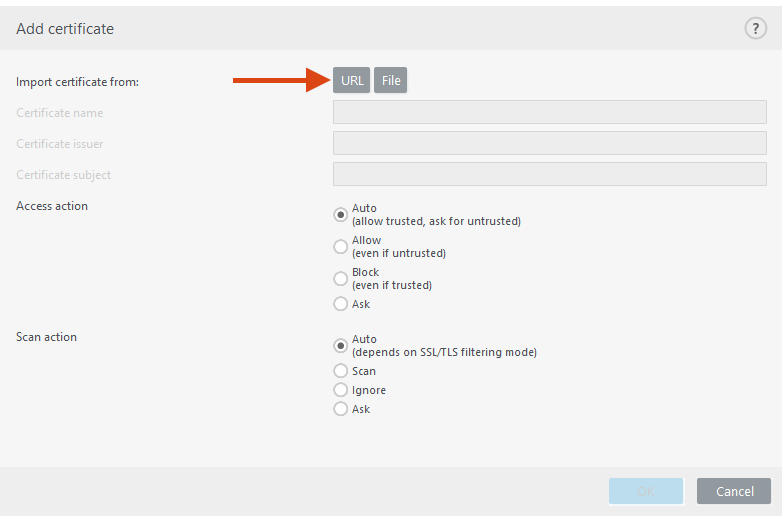
Task: Click the Import certificate from label
Action: coord(77,82)
